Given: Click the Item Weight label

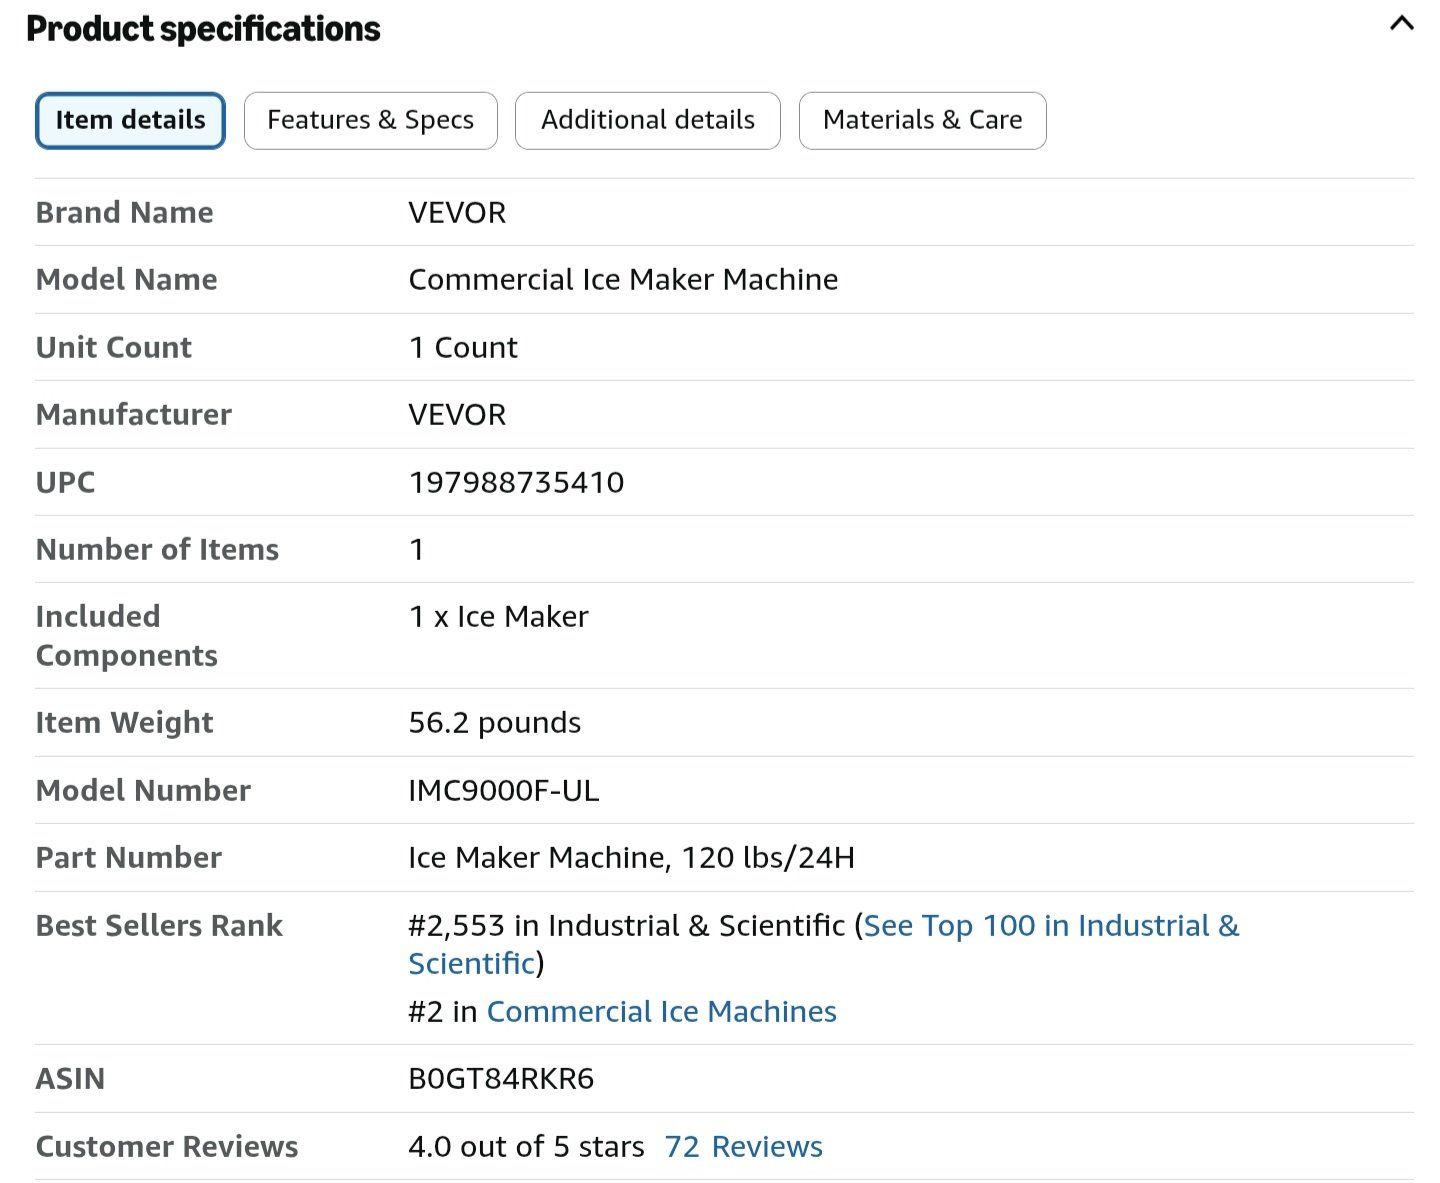Looking at the screenshot, I should pyautogui.click(x=124, y=722).
